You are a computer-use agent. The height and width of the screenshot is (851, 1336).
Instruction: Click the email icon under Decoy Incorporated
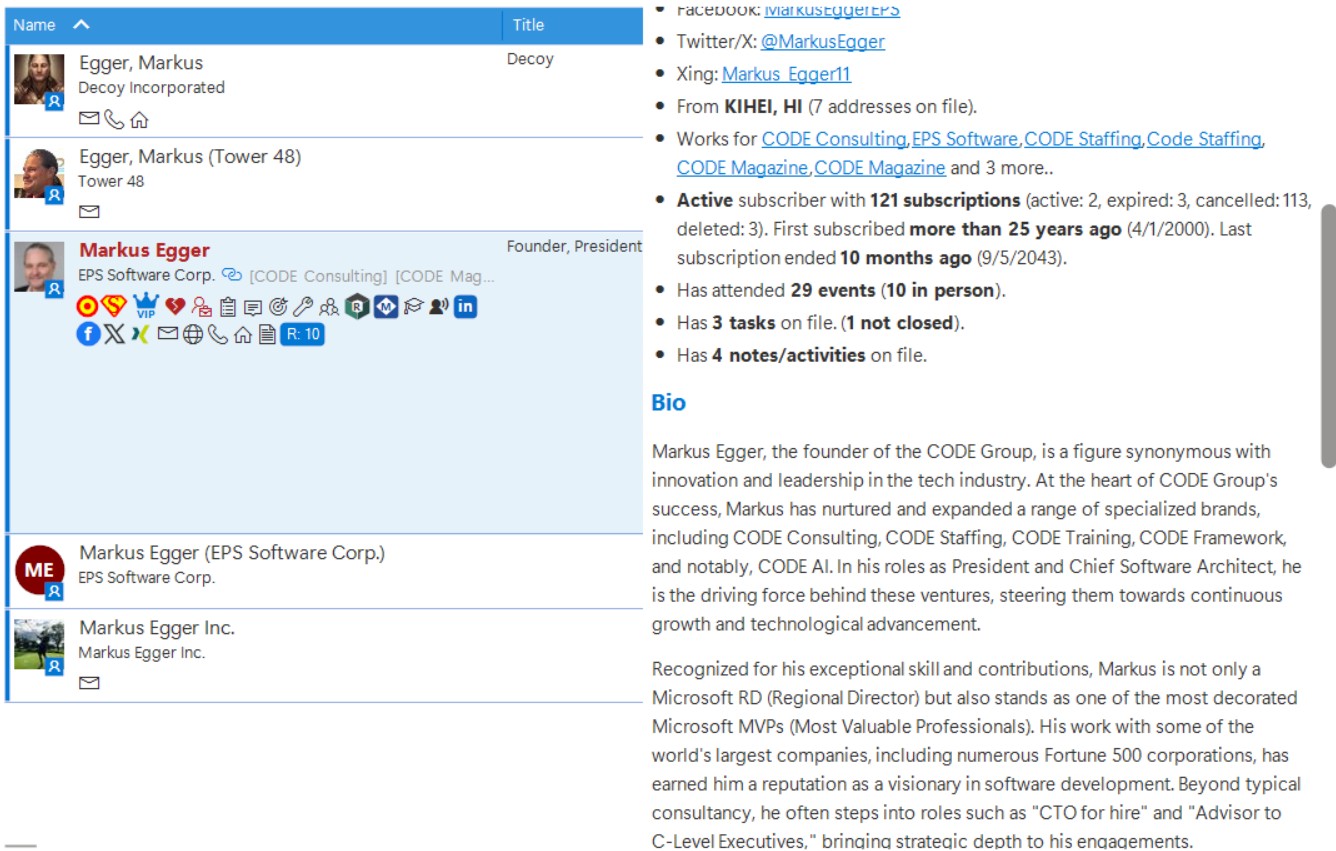89,119
